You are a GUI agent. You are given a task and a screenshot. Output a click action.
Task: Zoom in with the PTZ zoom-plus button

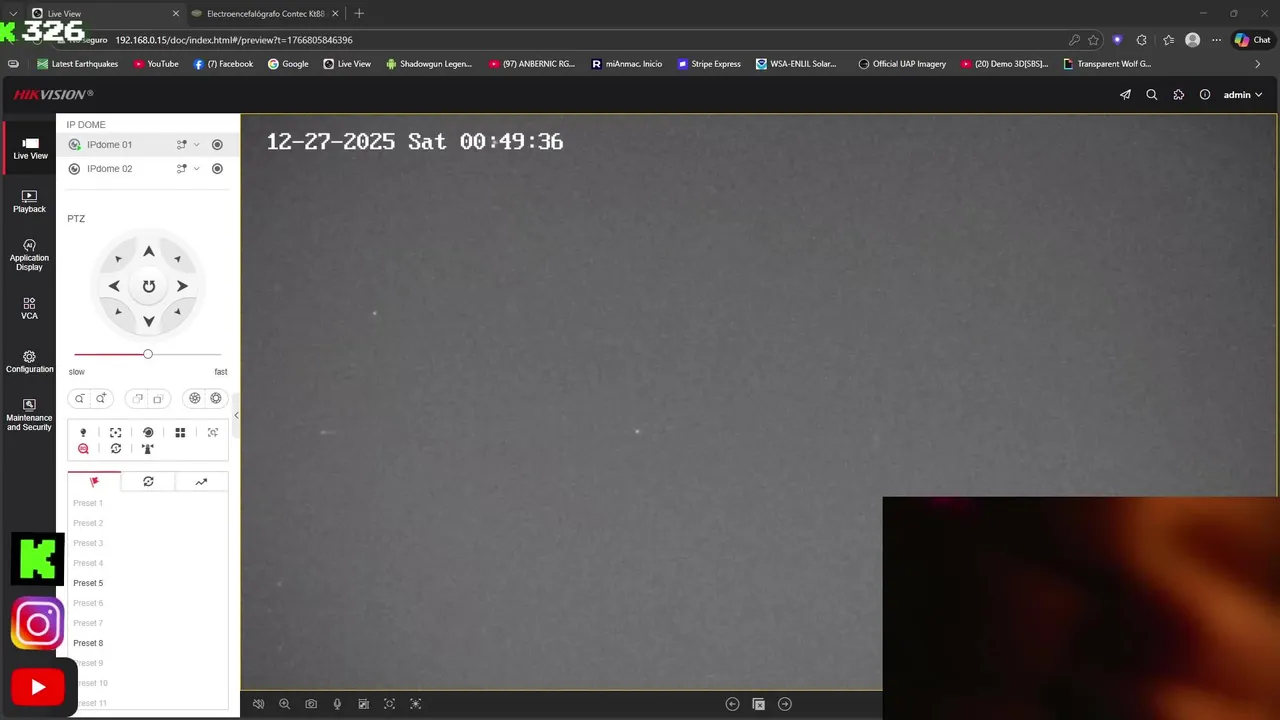pyautogui.click(x=101, y=398)
